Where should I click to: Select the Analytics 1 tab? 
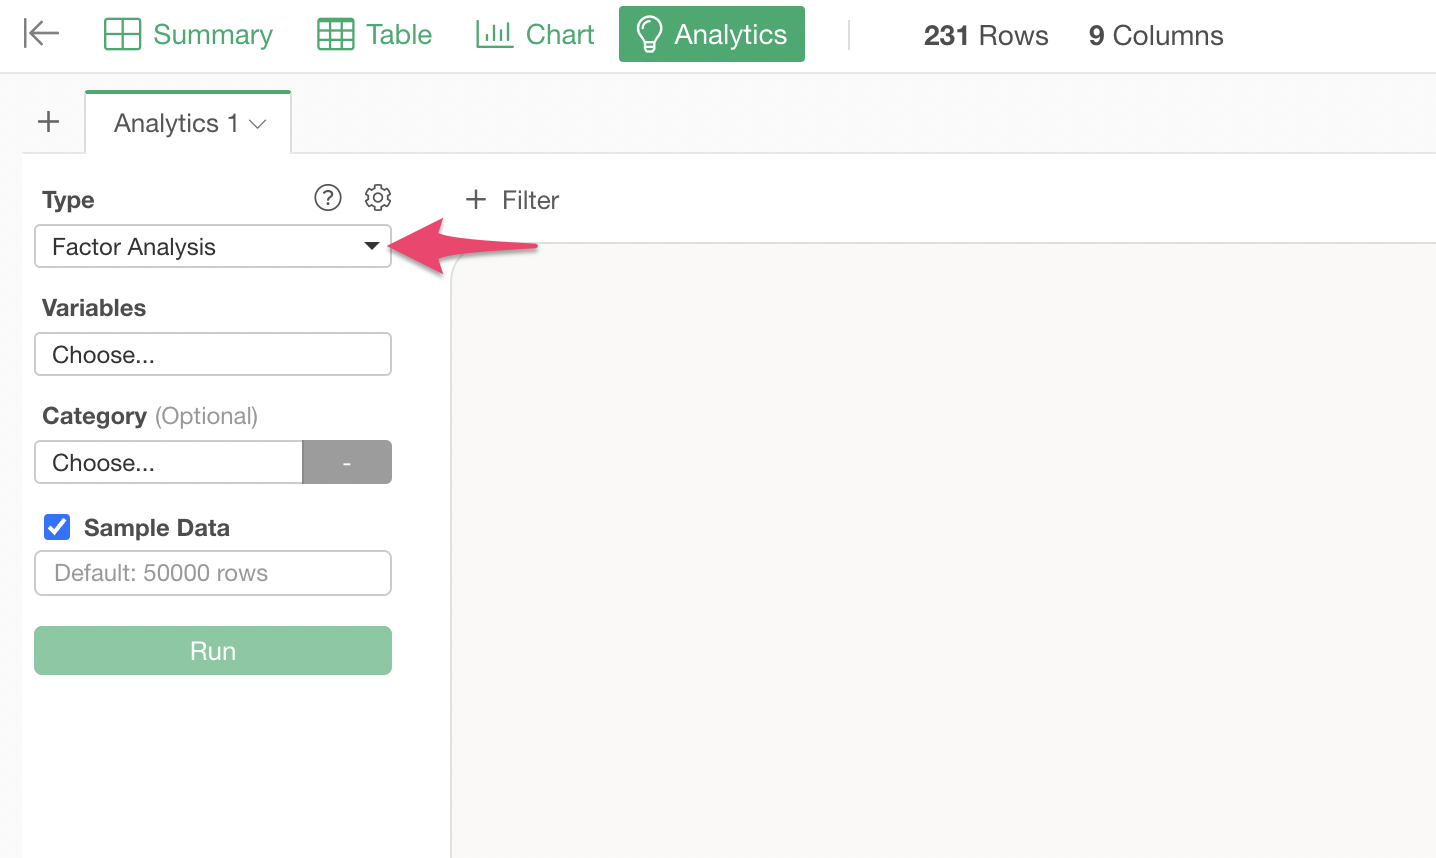188,123
